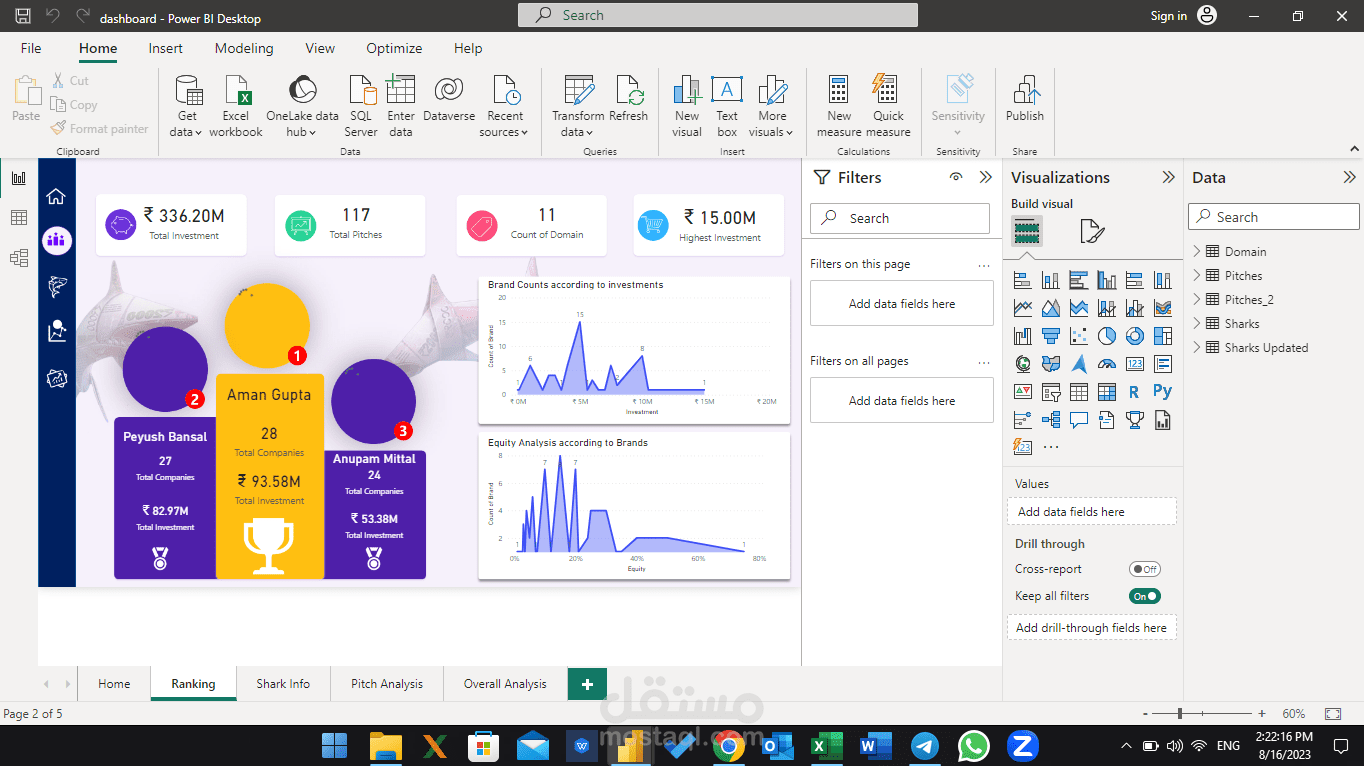1364x766 pixels.
Task: Click the house icon in the dashboard sidebar
Action: tap(56, 196)
